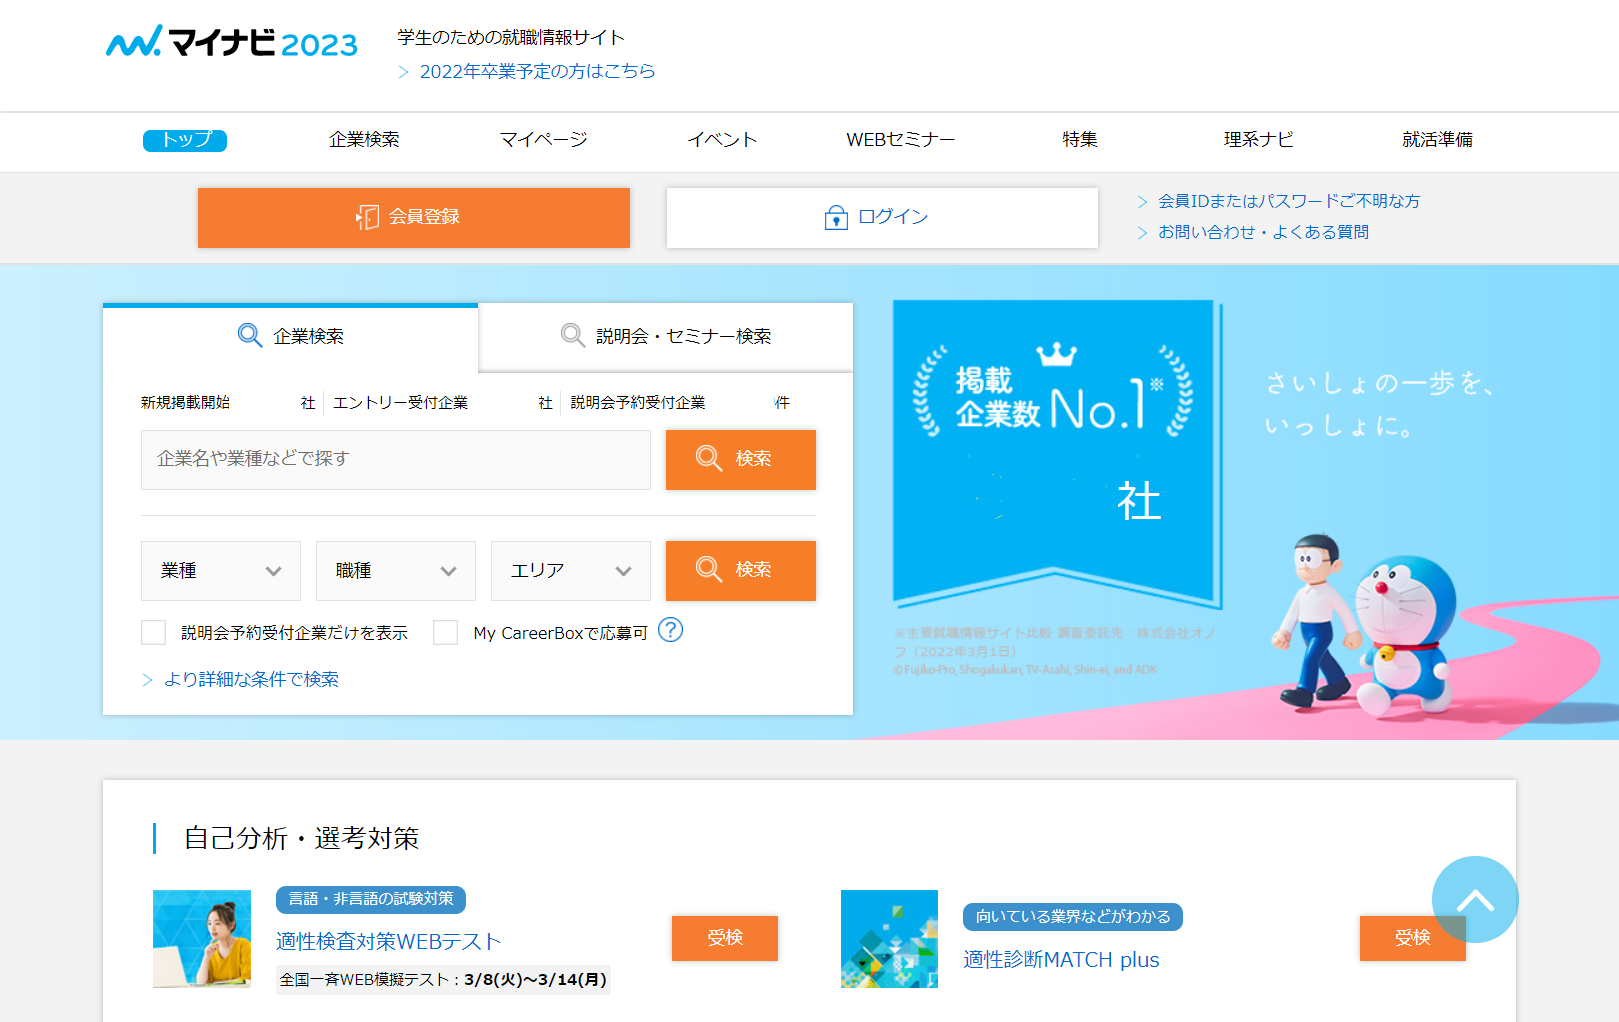Open 理系ナビ in the navigation bar

tap(1258, 140)
